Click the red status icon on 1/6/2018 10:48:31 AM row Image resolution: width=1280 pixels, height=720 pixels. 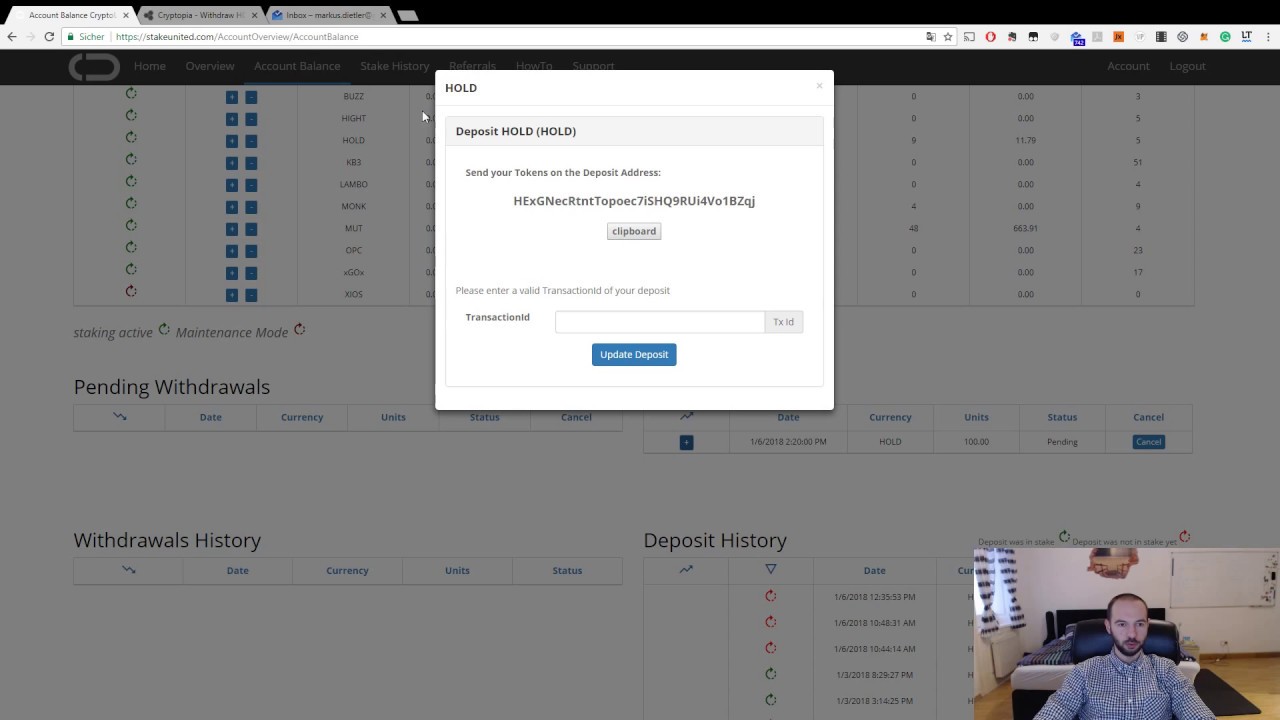click(770, 622)
